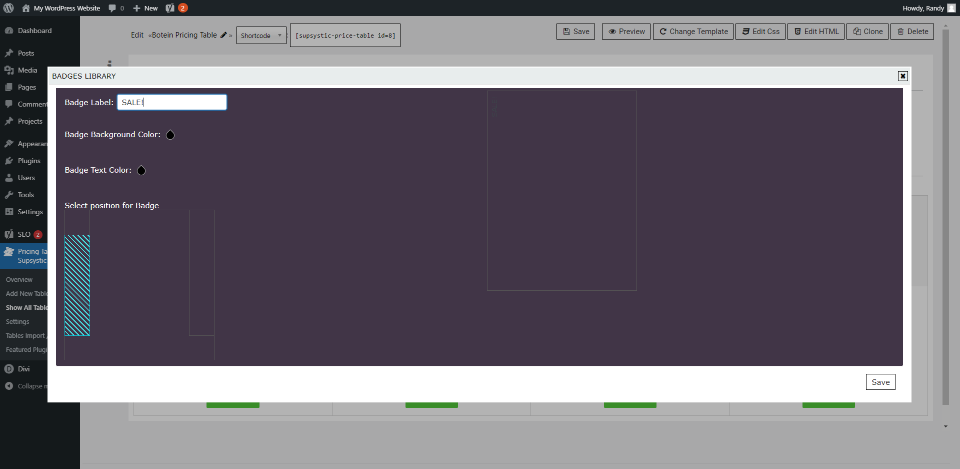Click the Change Template button

(693, 32)
